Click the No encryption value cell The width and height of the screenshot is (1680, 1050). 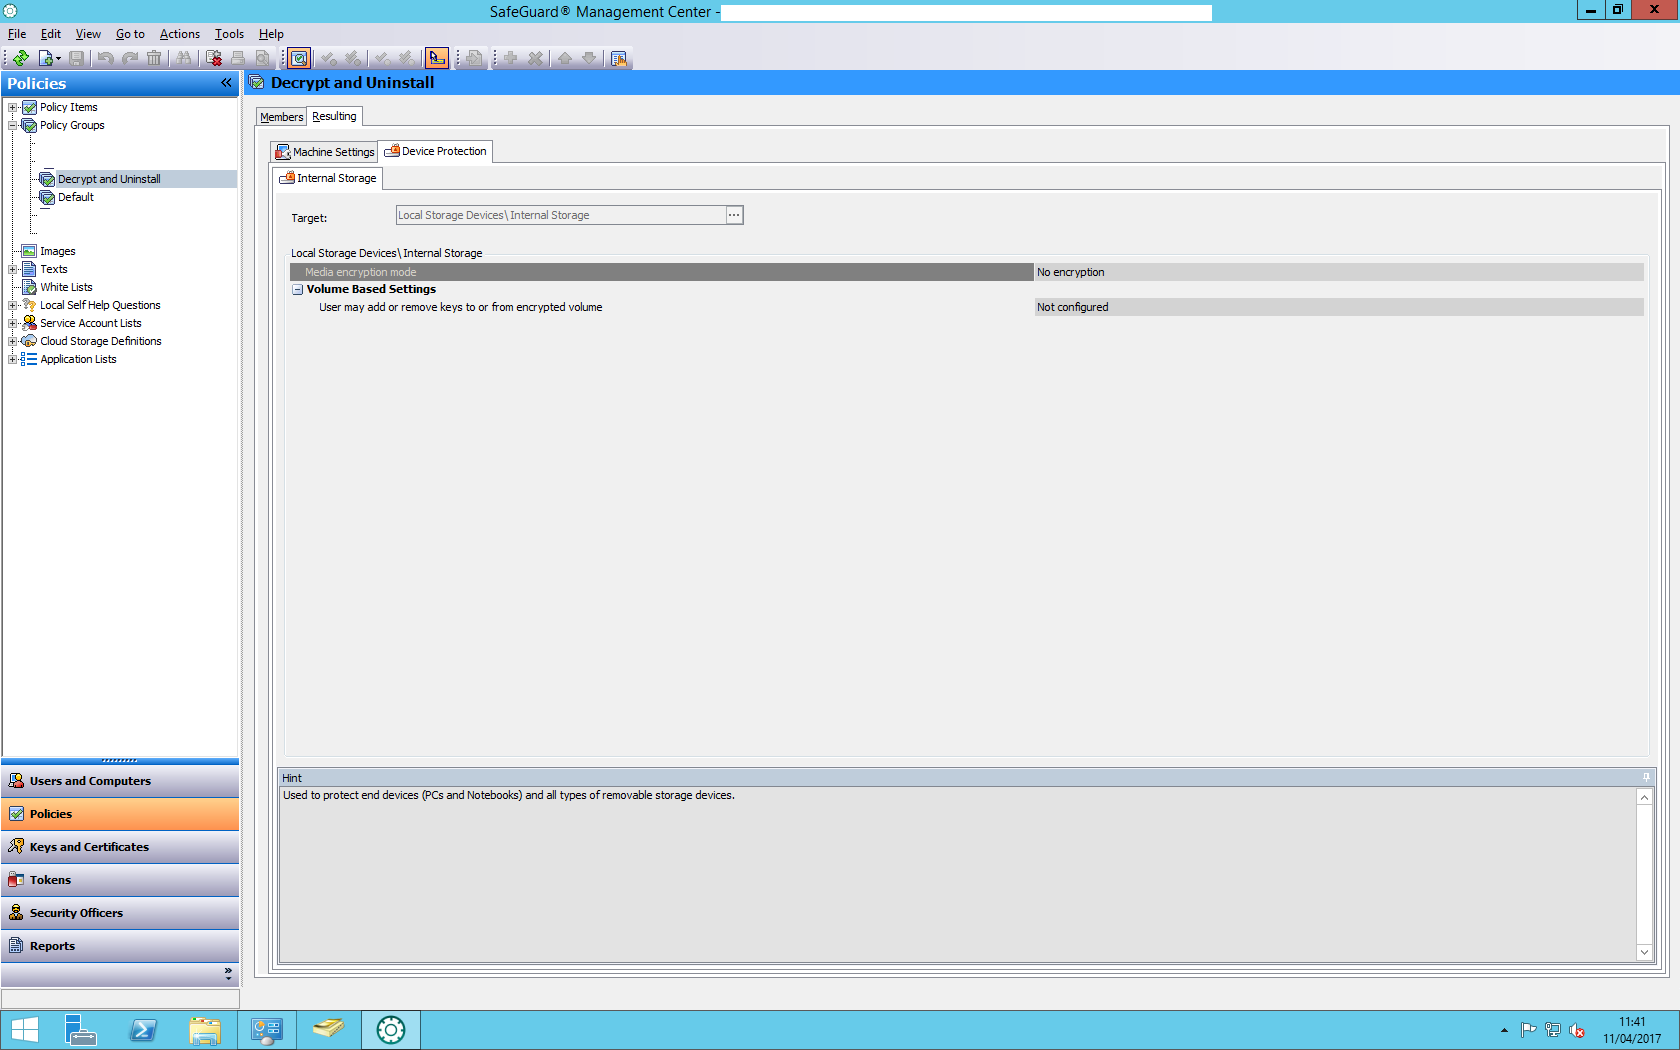tap(1339, 272)
